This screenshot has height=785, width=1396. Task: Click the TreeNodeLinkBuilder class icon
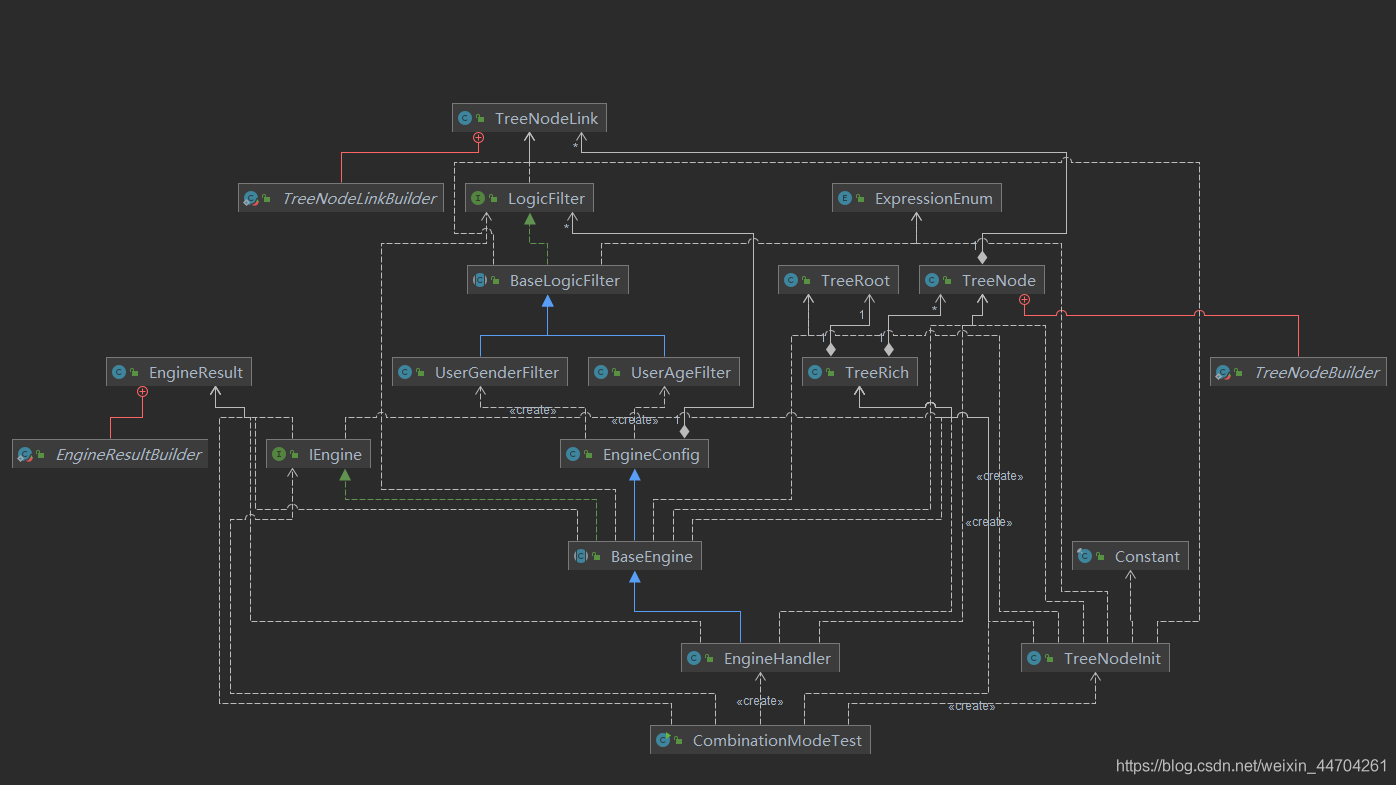pos(252,199)
